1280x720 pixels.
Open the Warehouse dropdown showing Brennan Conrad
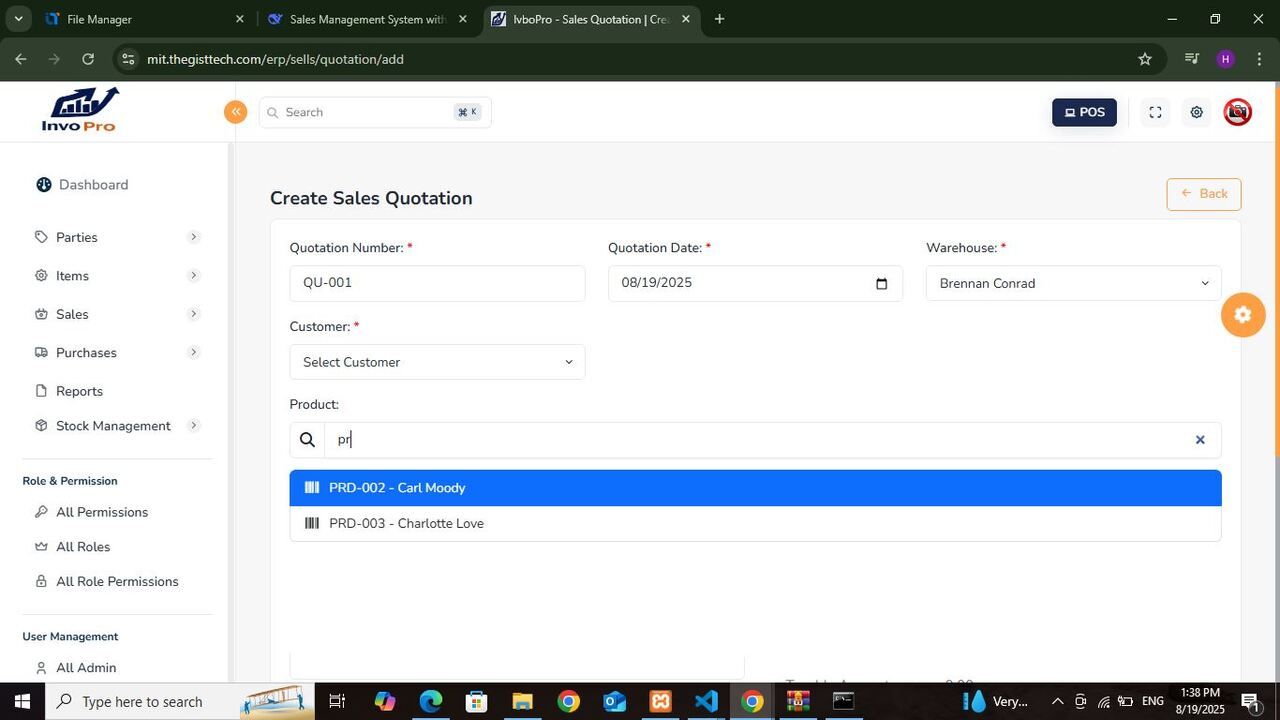coord(1073,284)
